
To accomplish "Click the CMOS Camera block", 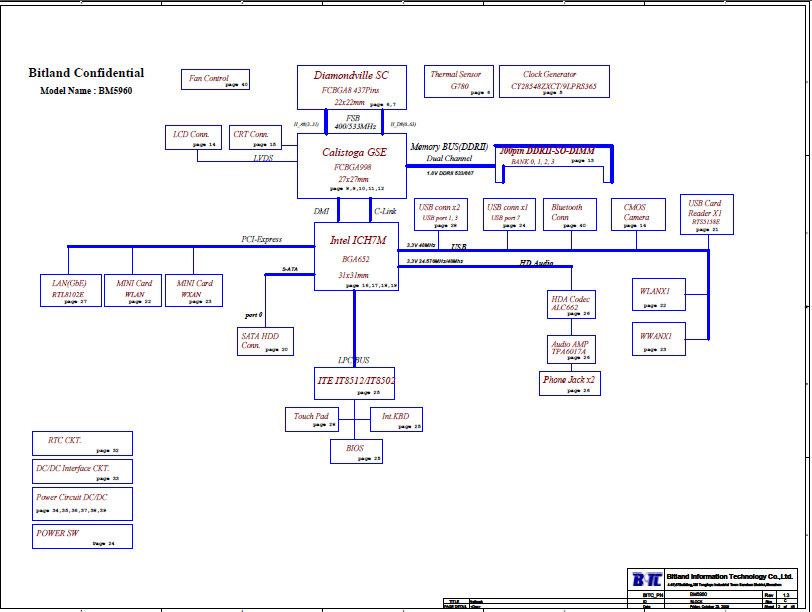I will [638, 214].
